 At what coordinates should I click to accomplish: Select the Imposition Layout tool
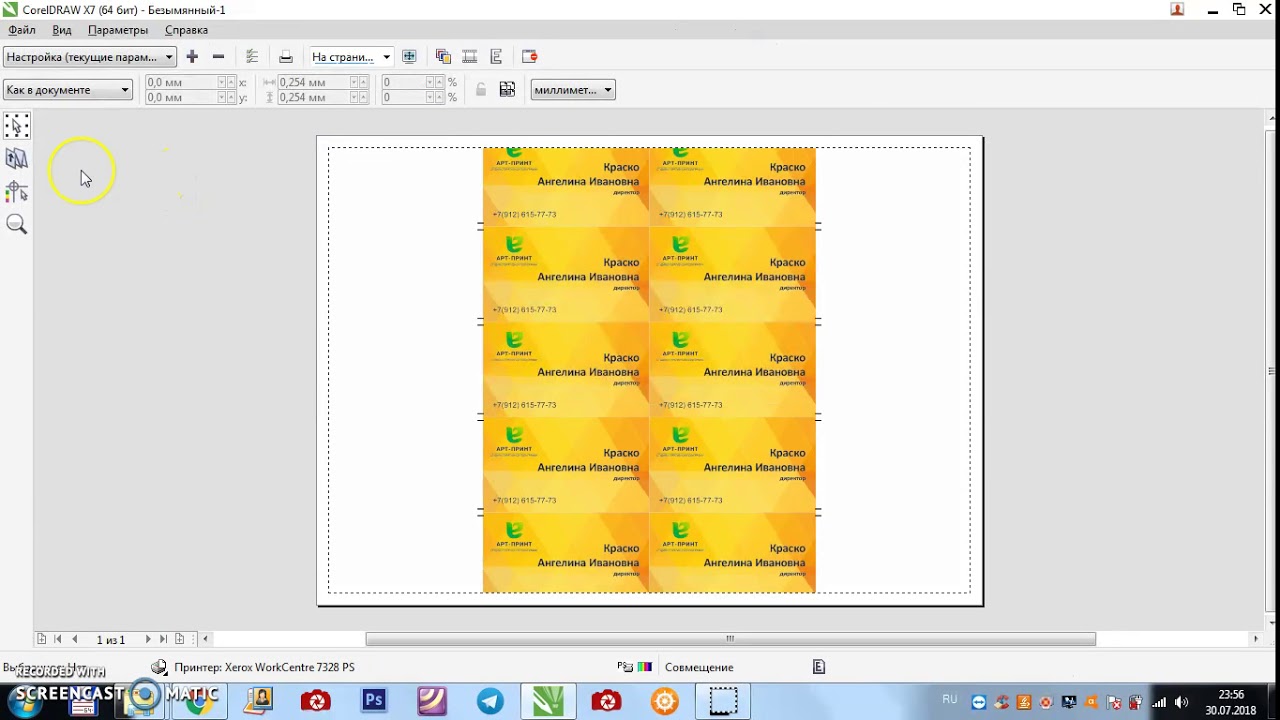pyautogui.click(x=17, y=158)
